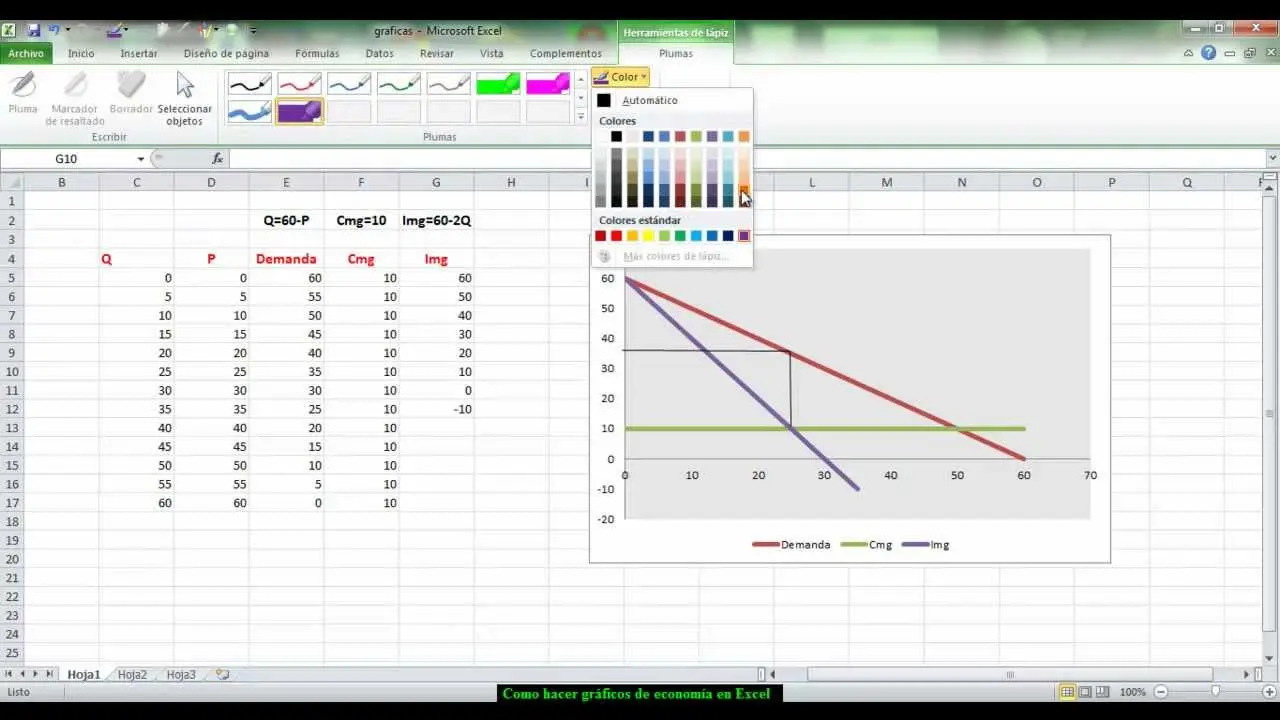This screenshot has width=1280, height=720.
Task: Choose the Automático color option
Action: pos(649,100)
